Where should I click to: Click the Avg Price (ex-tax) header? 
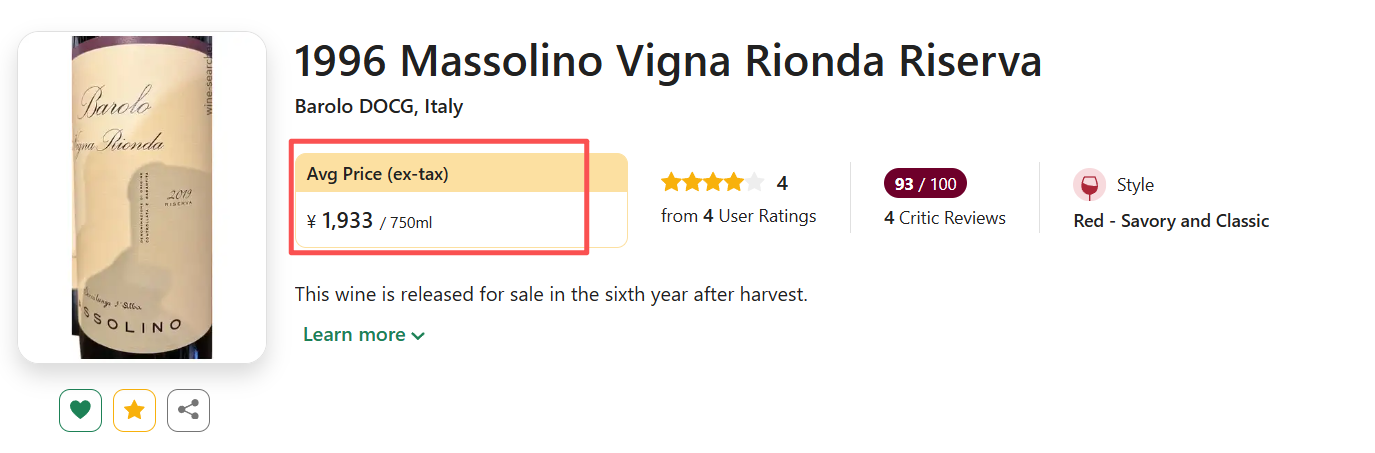click(x=378, y=174)
